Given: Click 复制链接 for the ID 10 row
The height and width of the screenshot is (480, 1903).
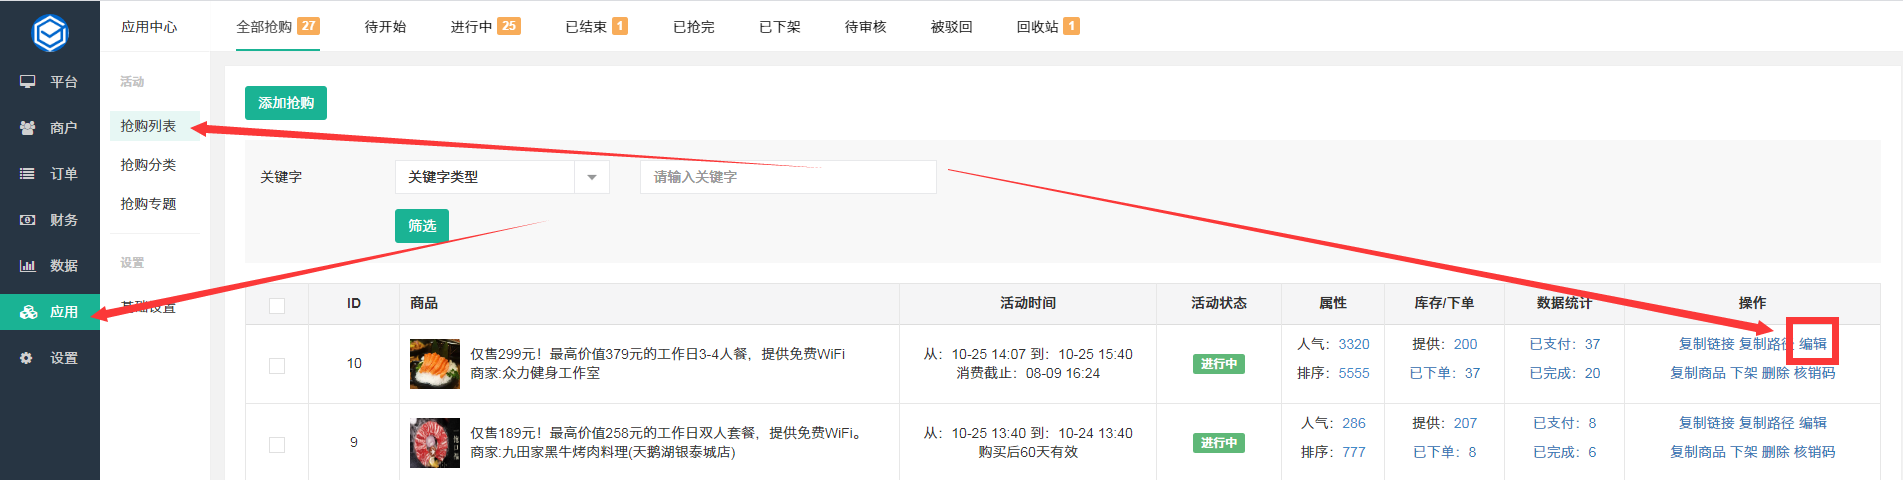Looking at the screenshot, I should (x=1706, y=344).
